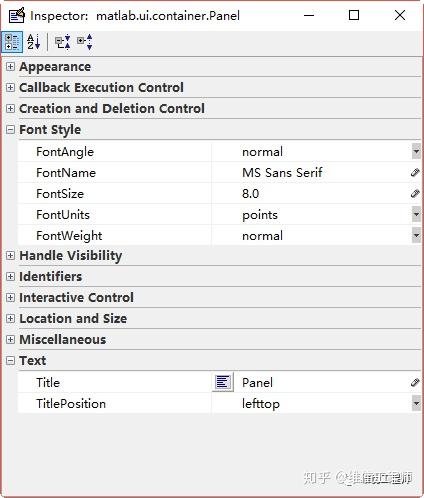Click the pencil icon for FontSize
424x498 pixels.
pos(415,193)
